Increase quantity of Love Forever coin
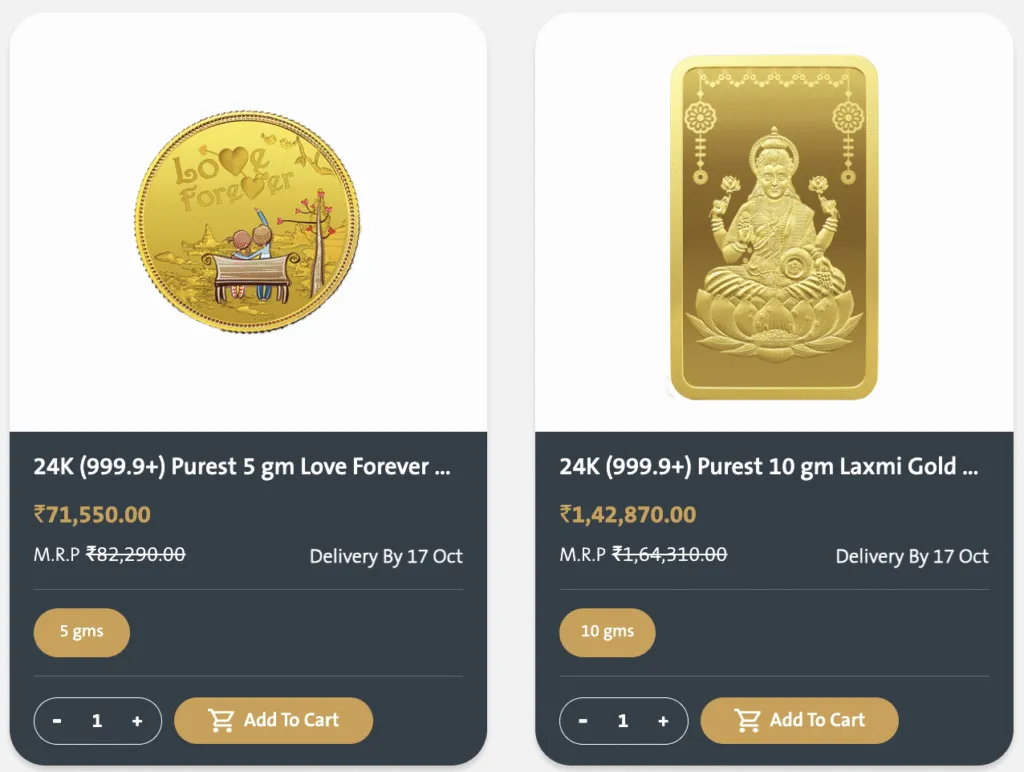The image size is (1024, 772). (x=137, y=721)
